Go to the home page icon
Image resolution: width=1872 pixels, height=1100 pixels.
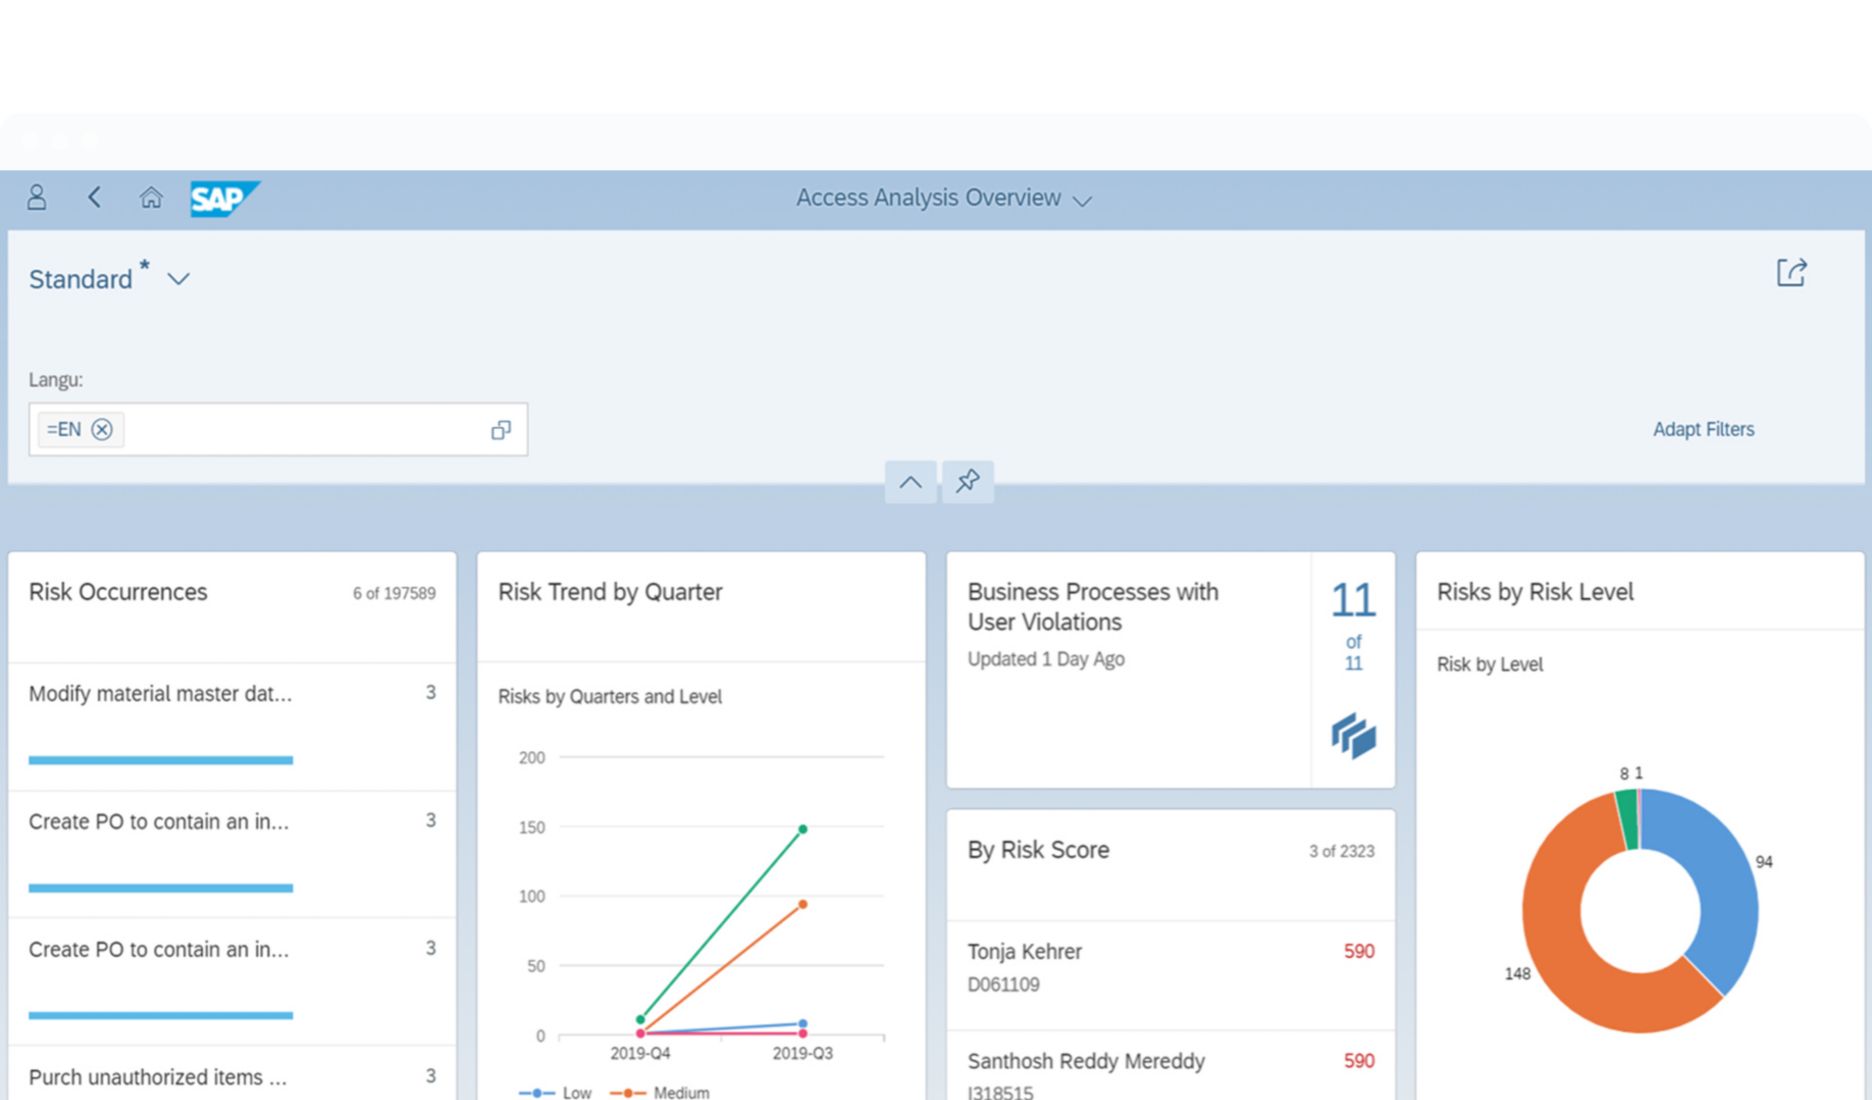(151, 197)
